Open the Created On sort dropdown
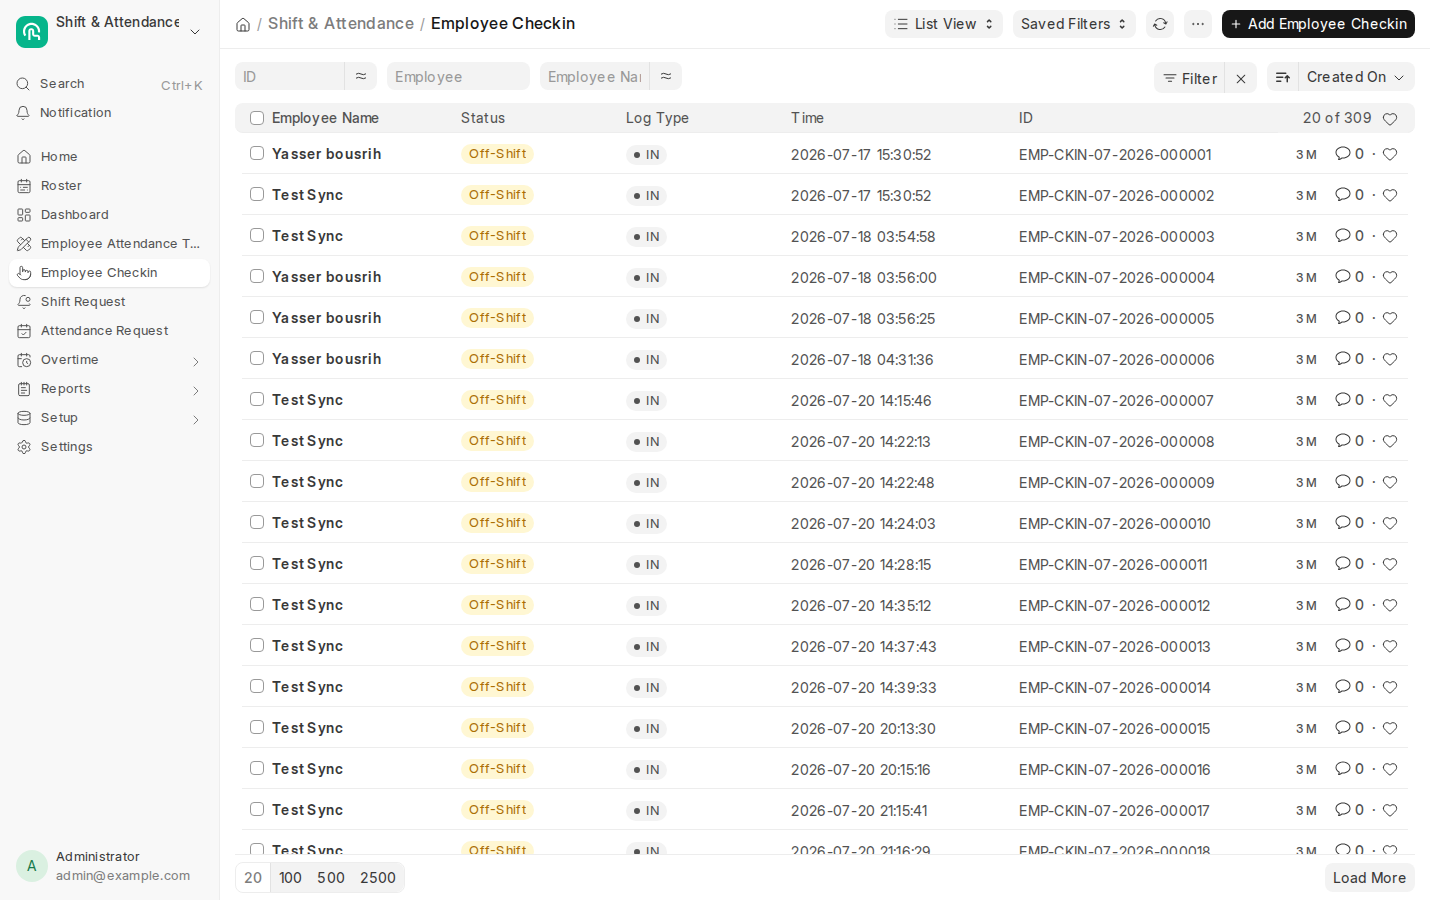1440x900 pixels. tap(1356, 77)
